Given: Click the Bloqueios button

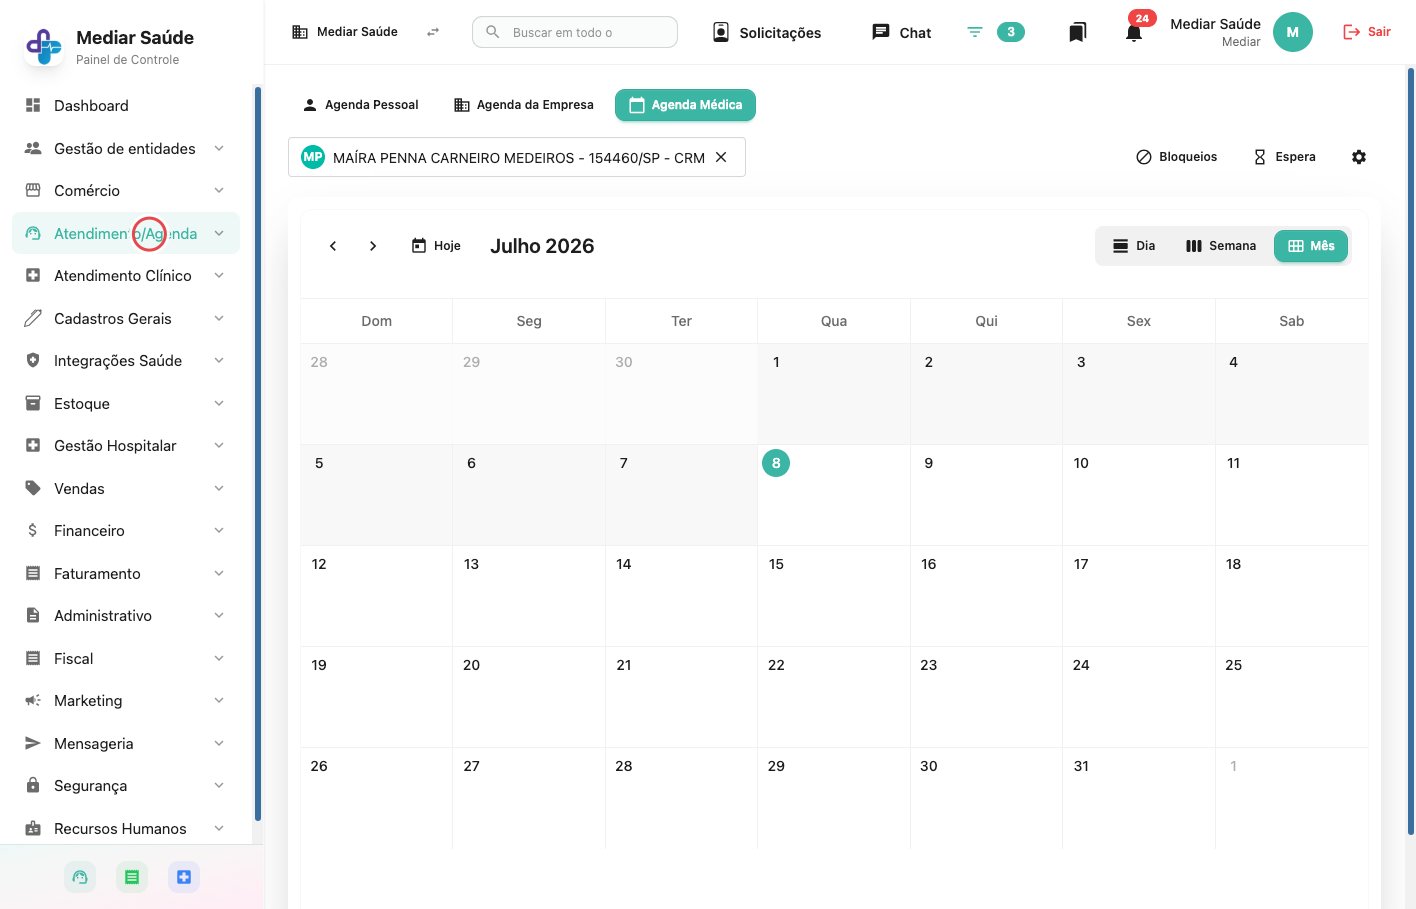Looking at the screenshot, I should (x=1176, y=157).
